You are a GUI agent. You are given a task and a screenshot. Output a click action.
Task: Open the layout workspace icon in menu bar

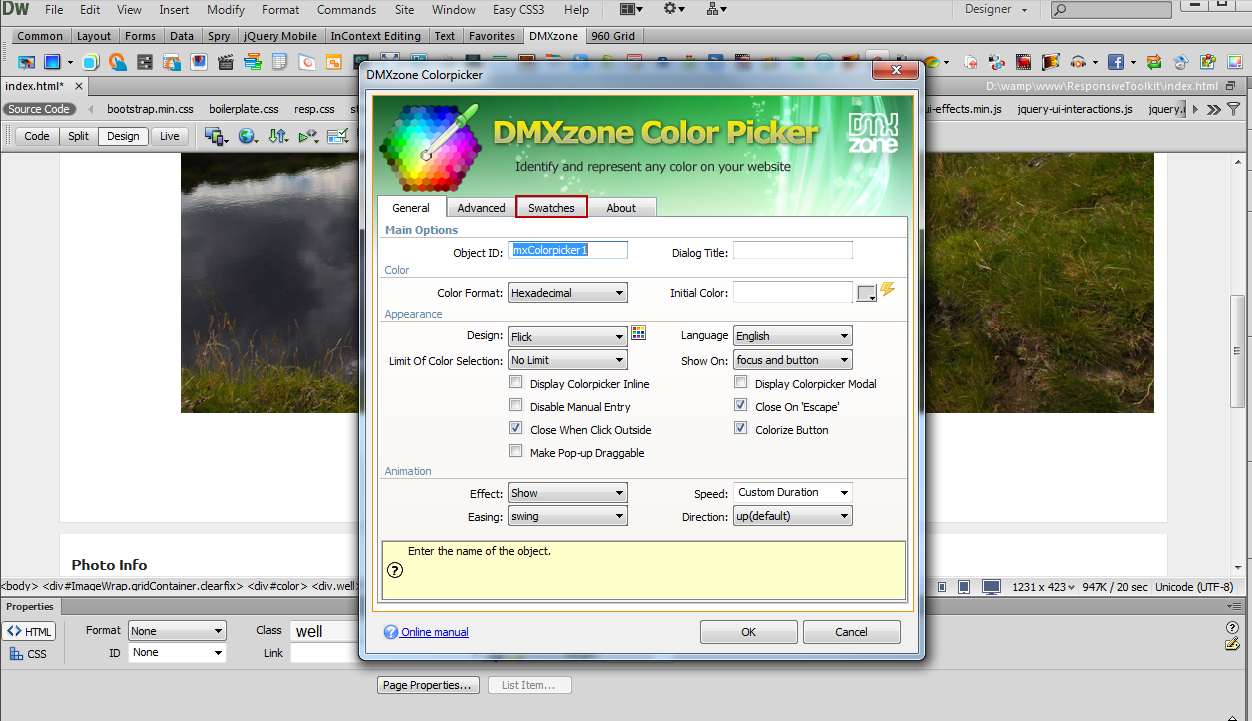(x=631, y=9)
